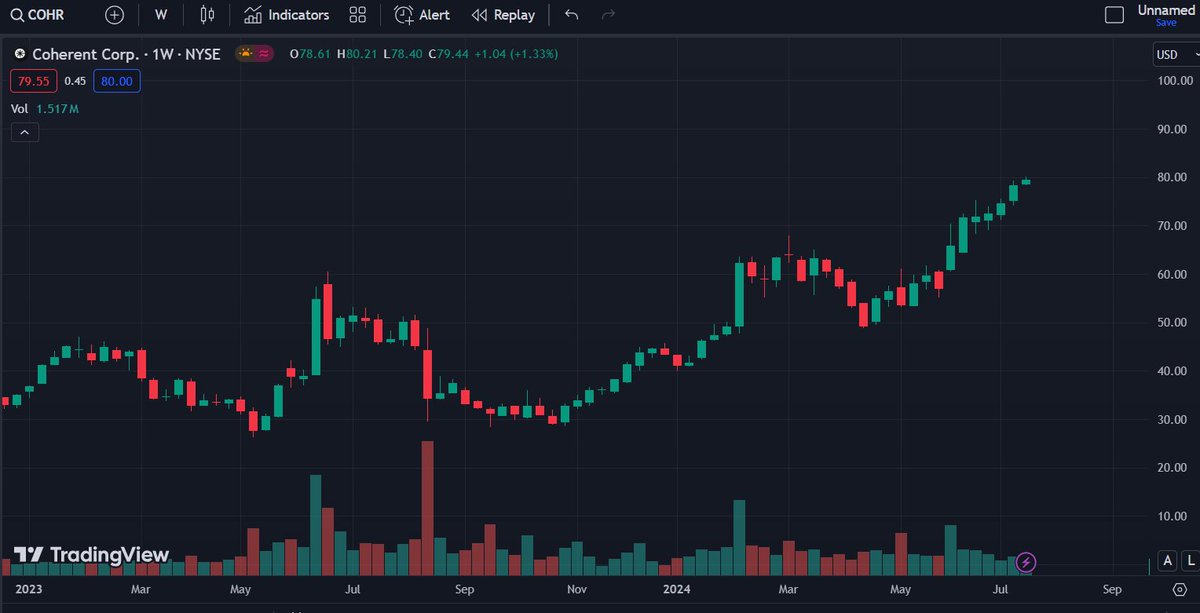Click the compare/add symbol plus icon
The width and height of the screenshot is (1200, 613).
point(113,14)
